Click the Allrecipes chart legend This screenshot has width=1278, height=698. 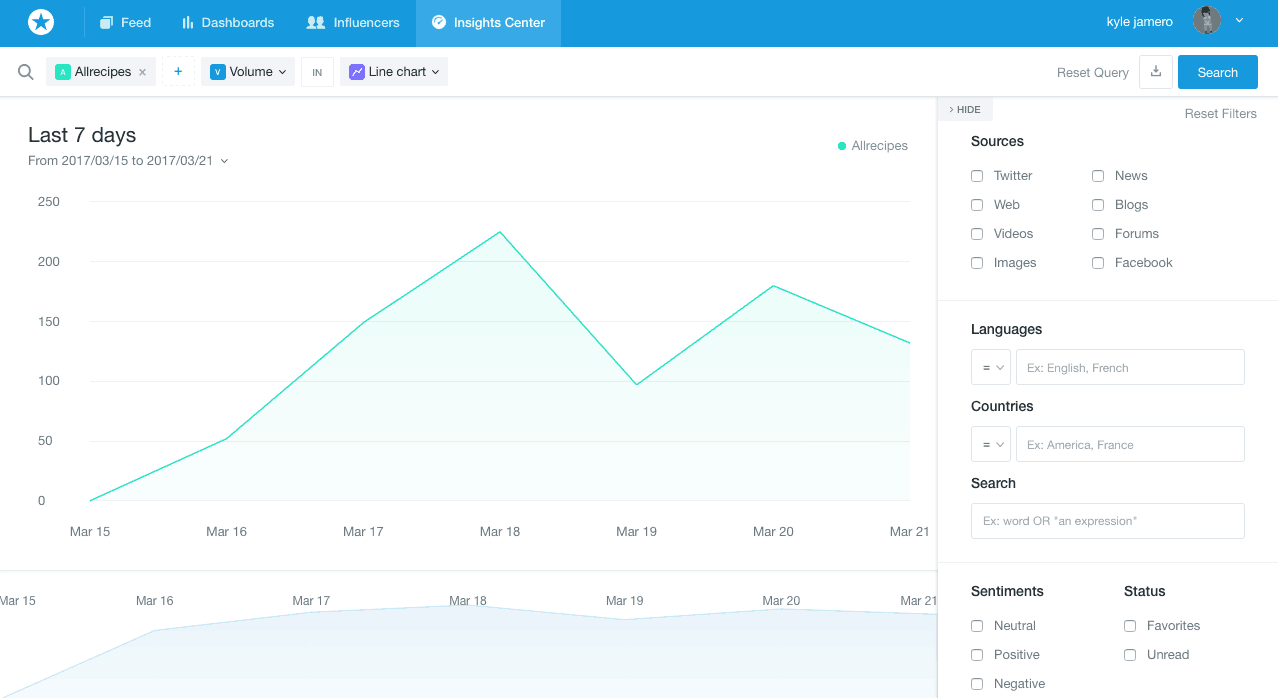point(873,146)
